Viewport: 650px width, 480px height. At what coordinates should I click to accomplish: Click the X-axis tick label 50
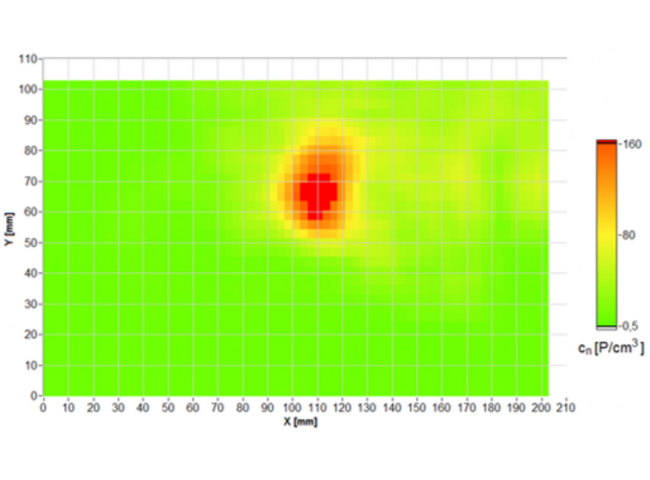tap(168, 408)
